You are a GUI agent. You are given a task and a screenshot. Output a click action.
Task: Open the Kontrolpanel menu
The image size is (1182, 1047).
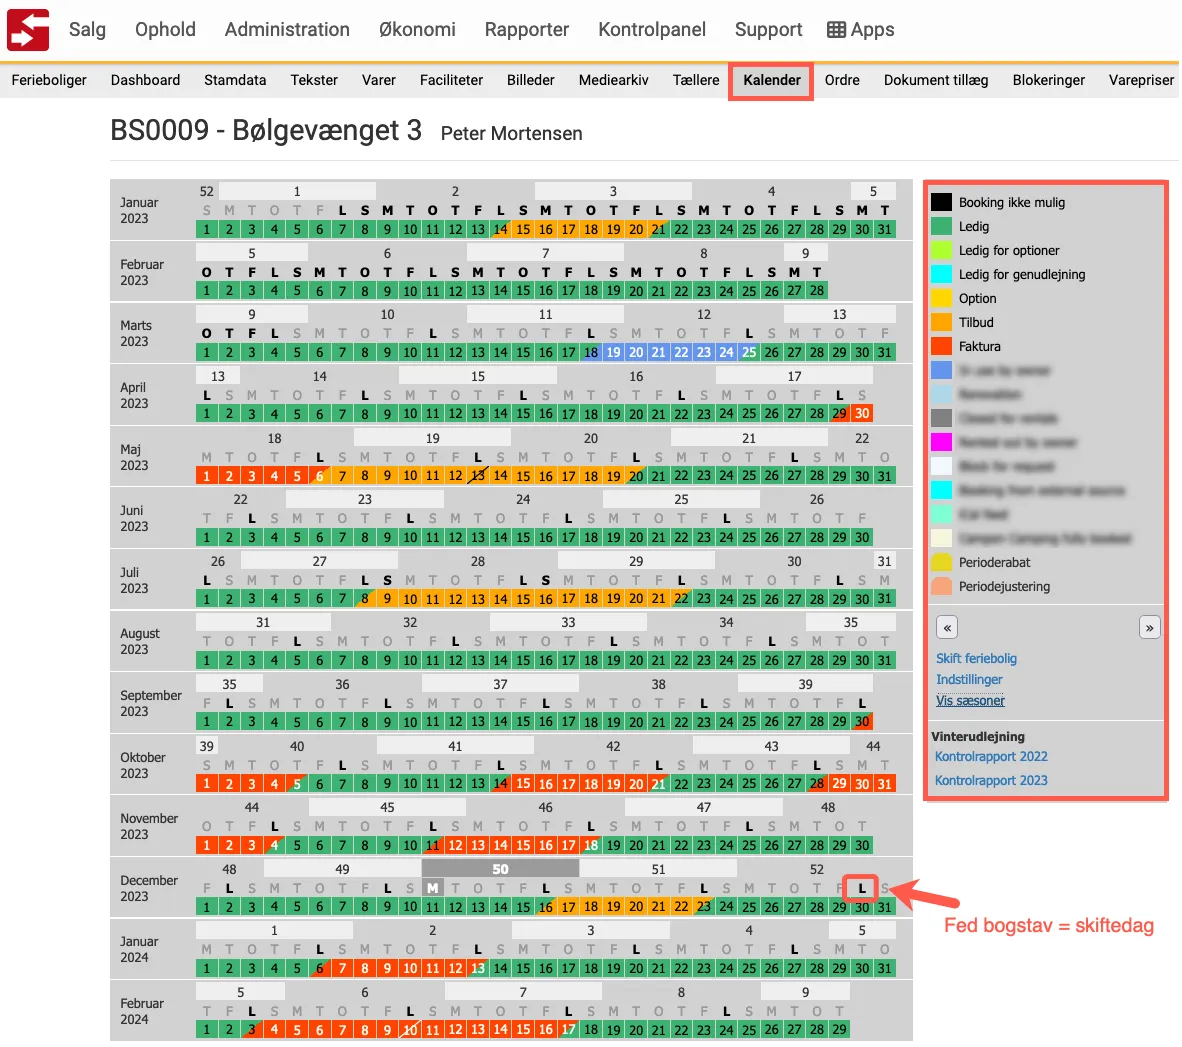[652, 30]
